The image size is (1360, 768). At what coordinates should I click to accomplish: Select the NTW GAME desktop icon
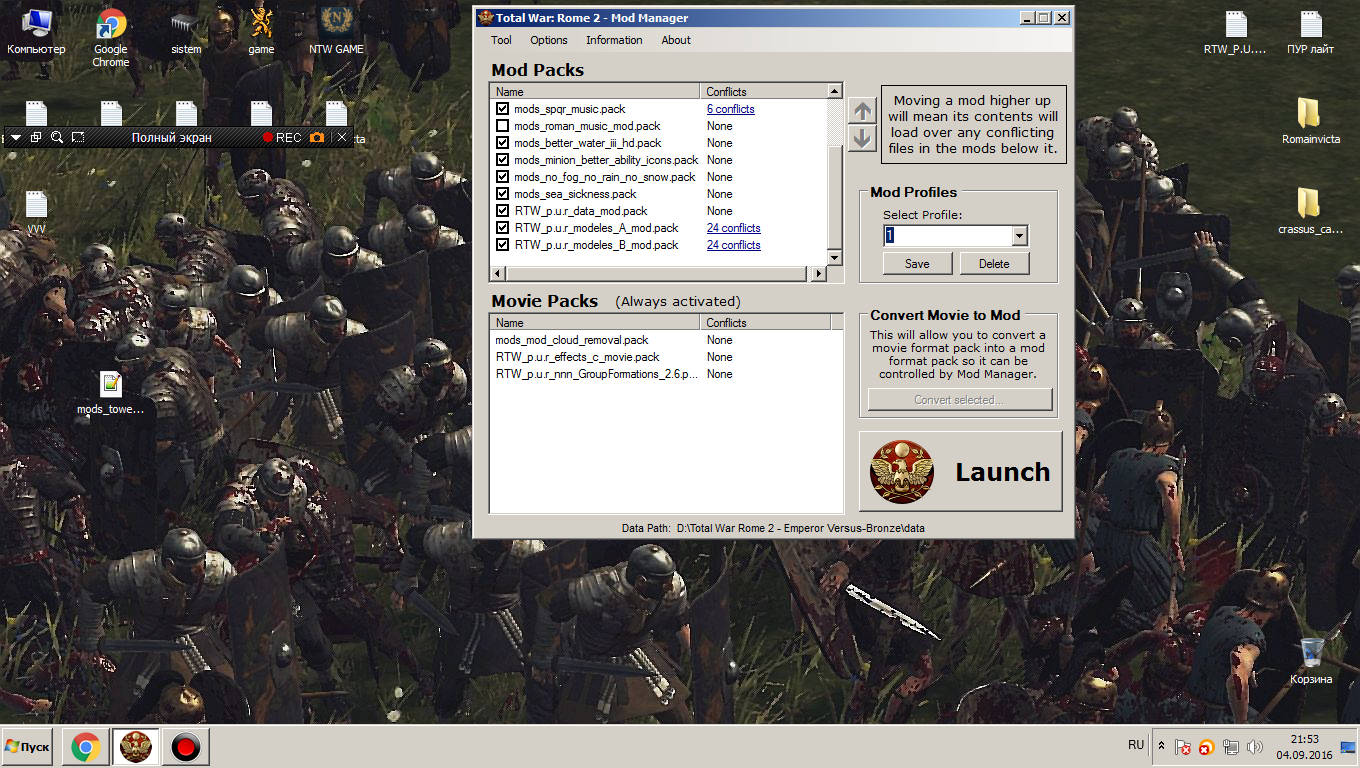tap(336, 31)
